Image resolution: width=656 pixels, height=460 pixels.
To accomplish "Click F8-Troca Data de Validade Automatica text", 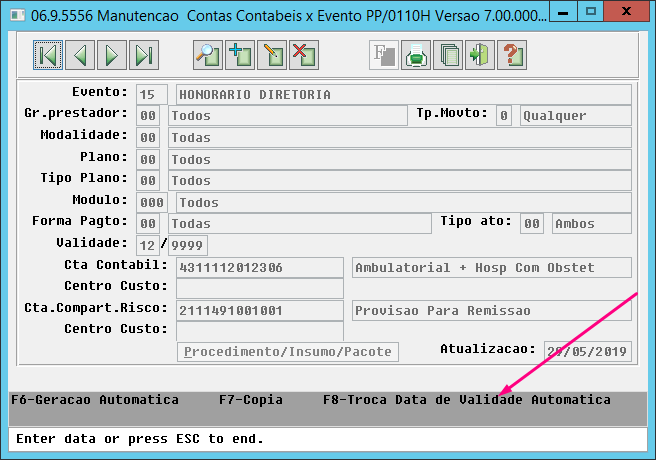I will 466,400.
